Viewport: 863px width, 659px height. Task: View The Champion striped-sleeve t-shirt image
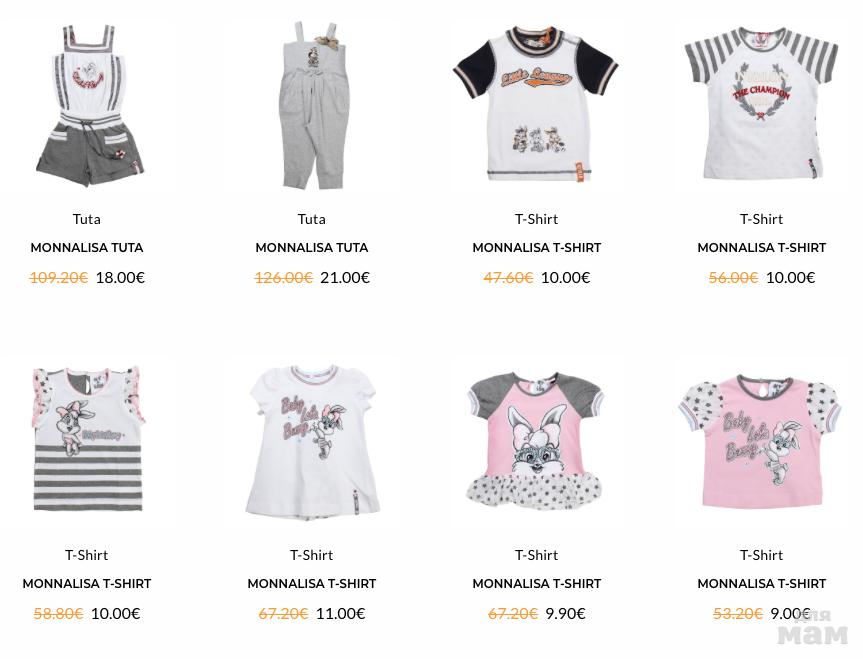click(762, 103)
